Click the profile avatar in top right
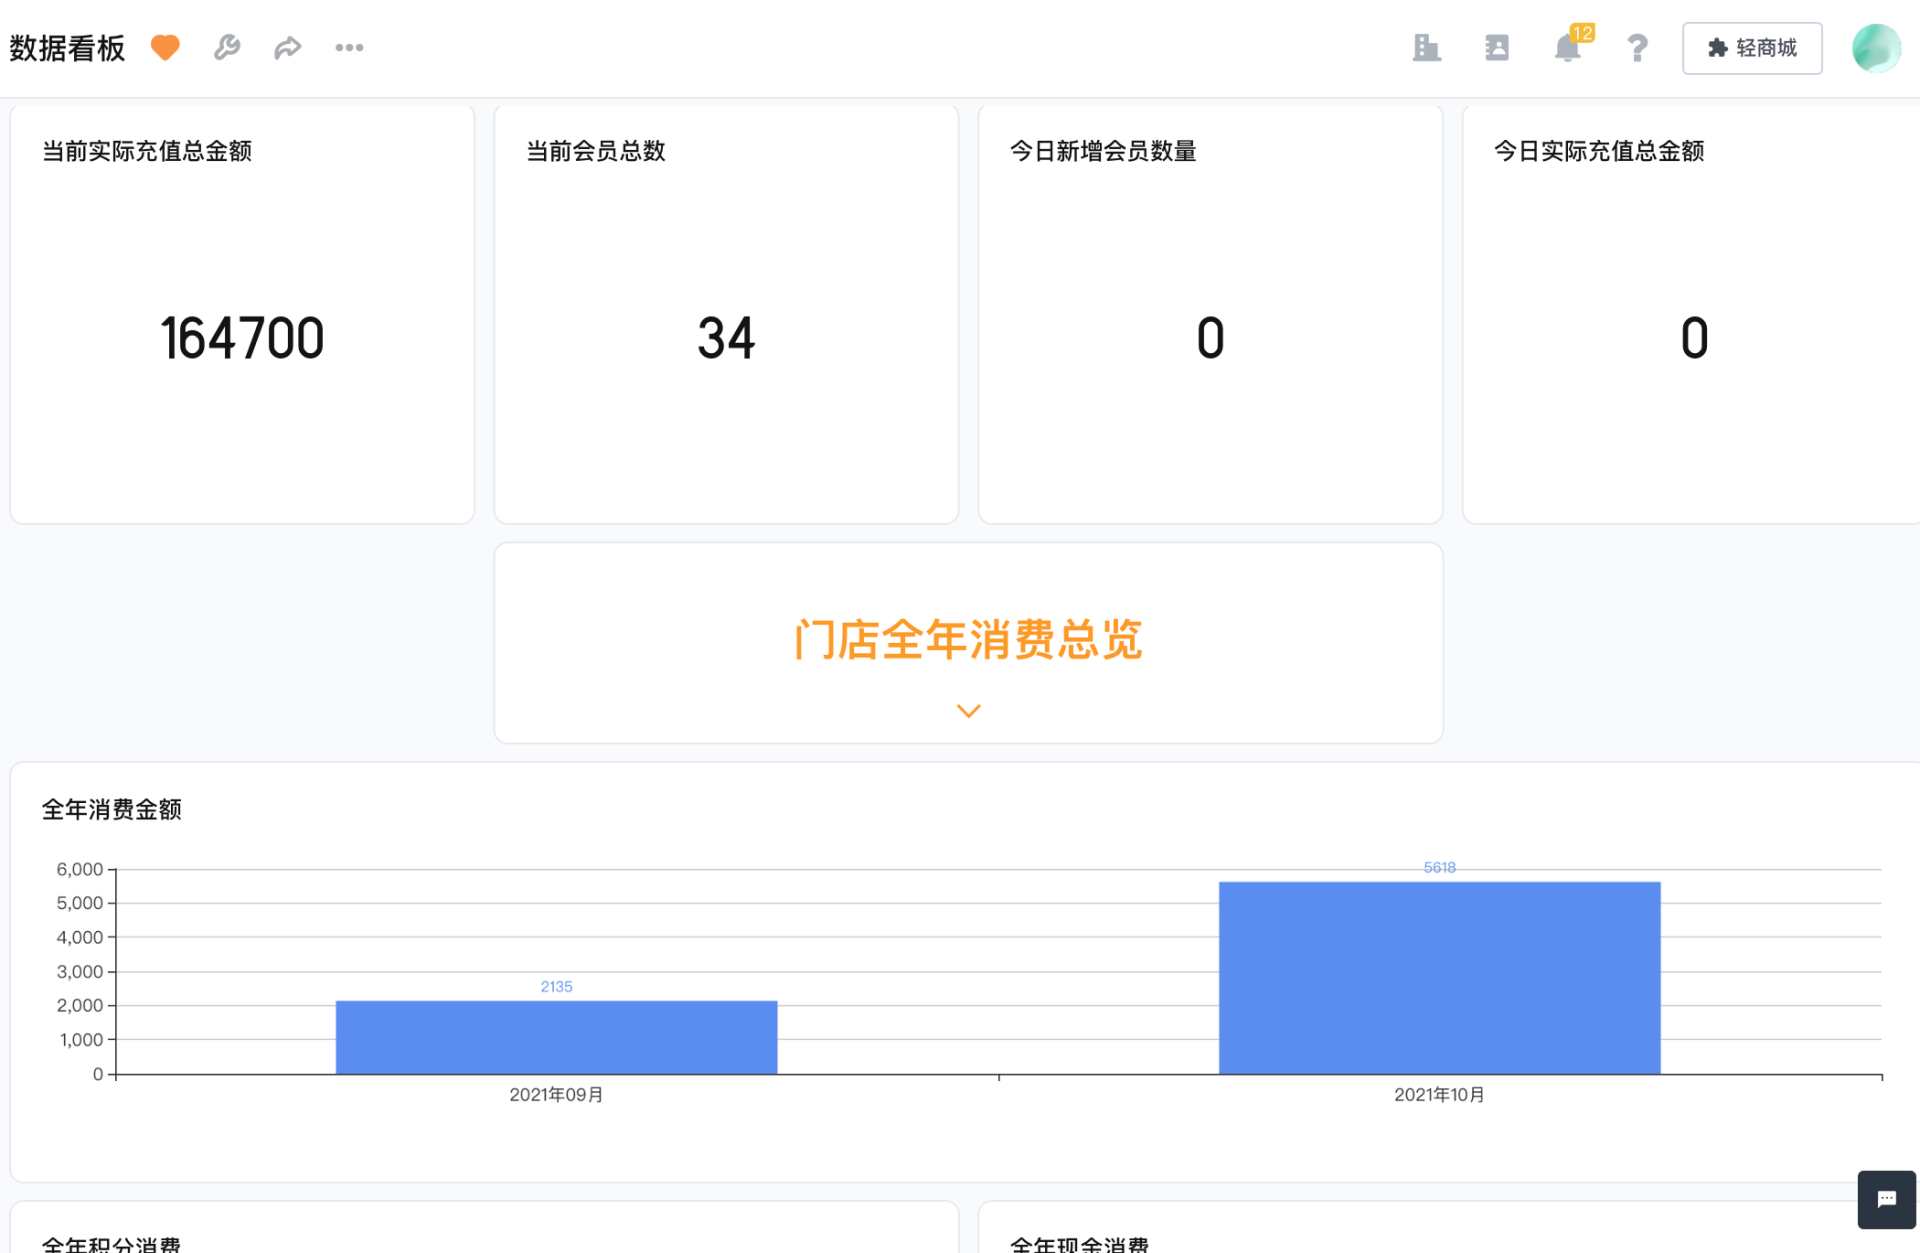This screenshot has height=1253, width=1920. 1875,47
